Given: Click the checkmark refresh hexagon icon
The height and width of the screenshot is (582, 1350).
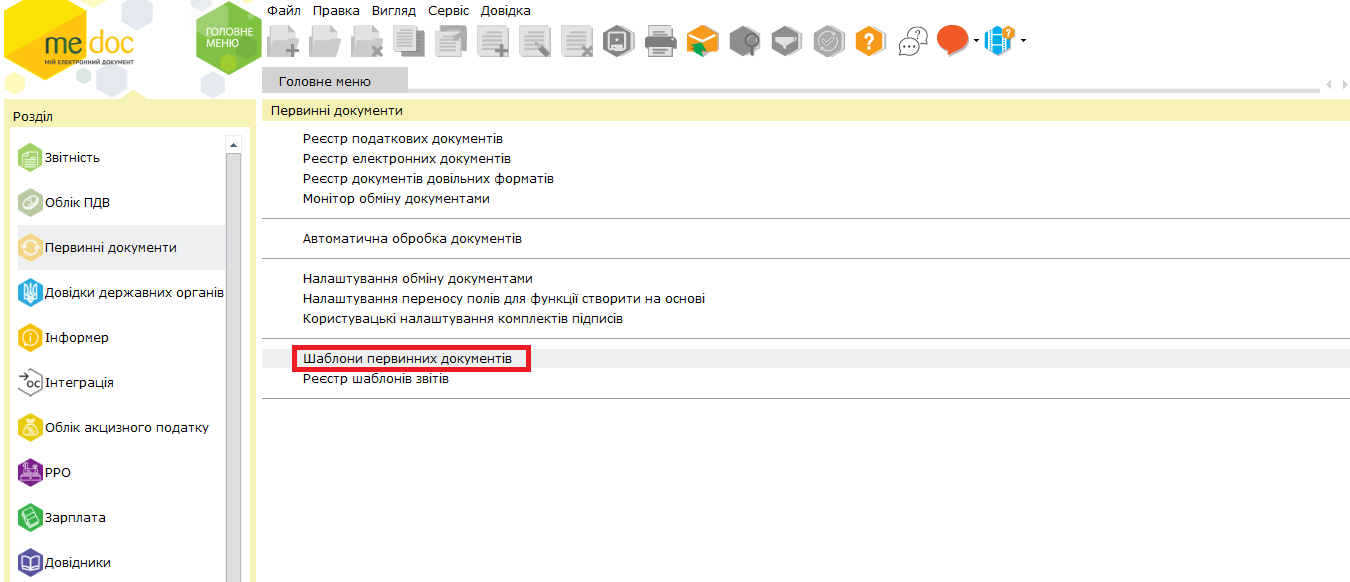Looking at the screenshot, I should pos(829,41).
